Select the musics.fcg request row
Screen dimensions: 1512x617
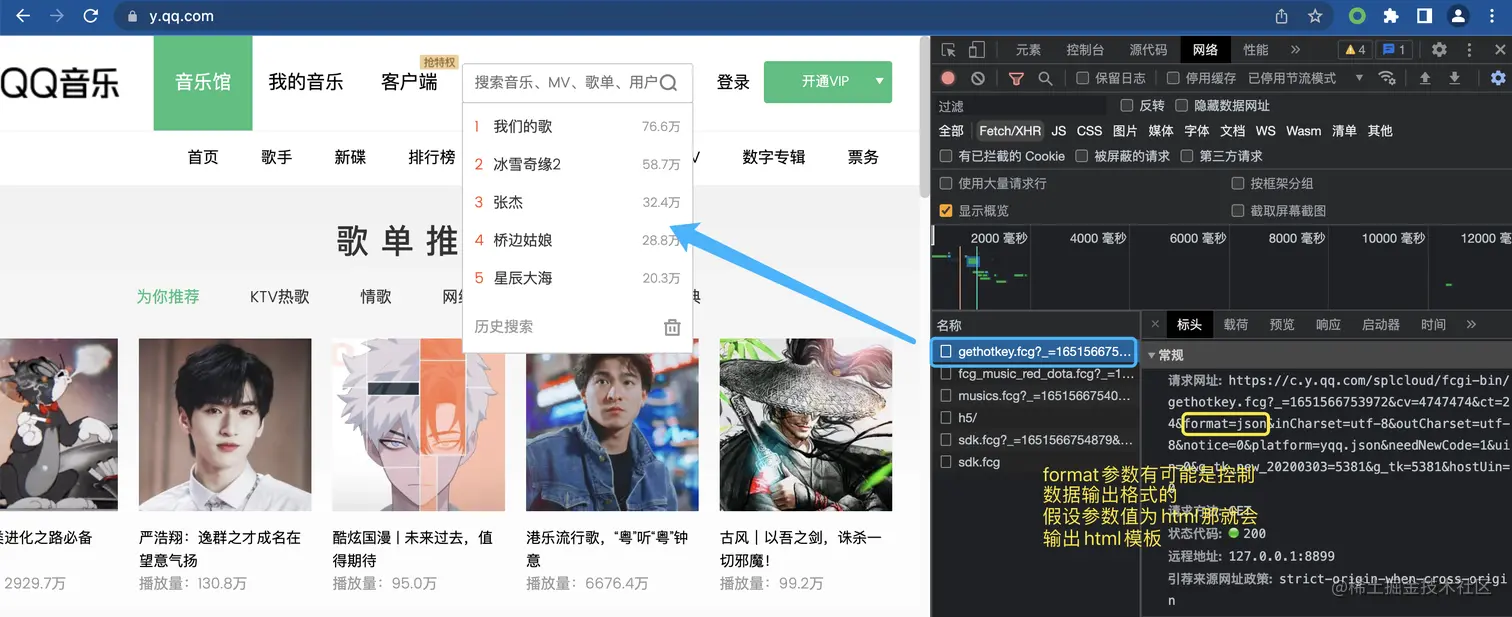click(x=1036, y=396)
